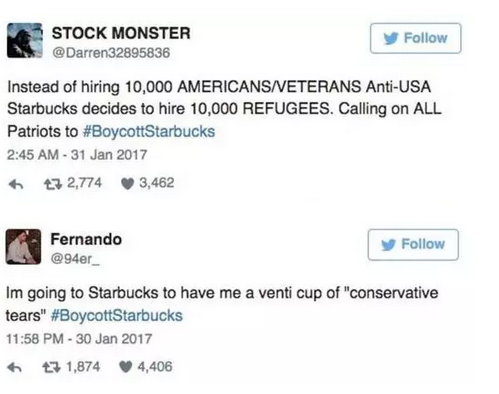499x394 pixels.
Task: Click the Fernando display name
Action: (86, 239)
